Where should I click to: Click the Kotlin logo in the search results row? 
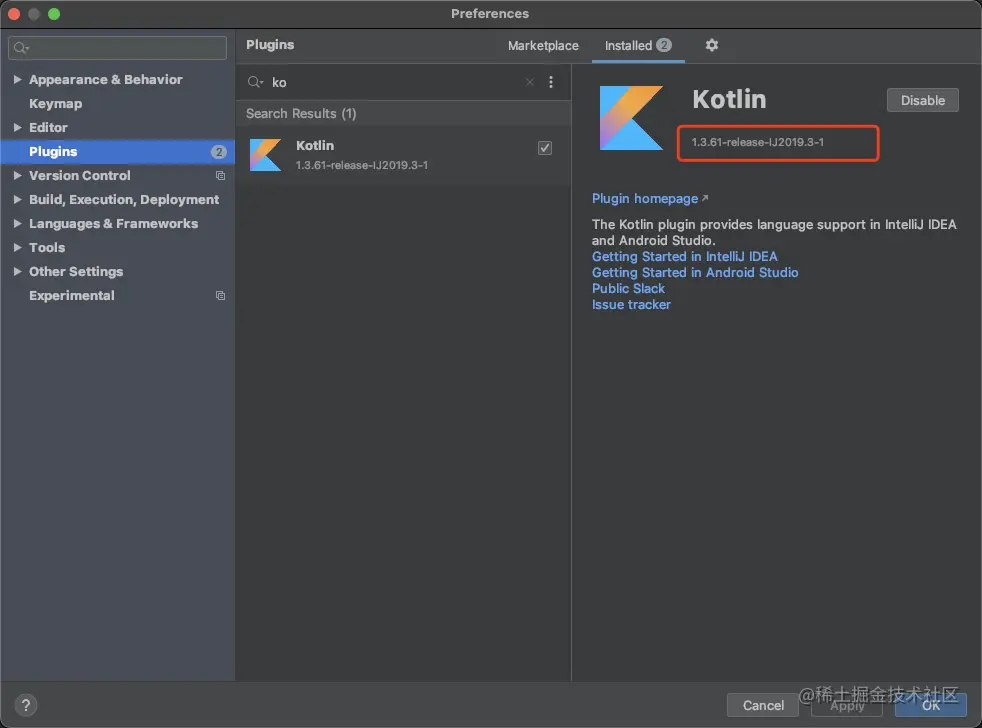click(x=266, y=155)
